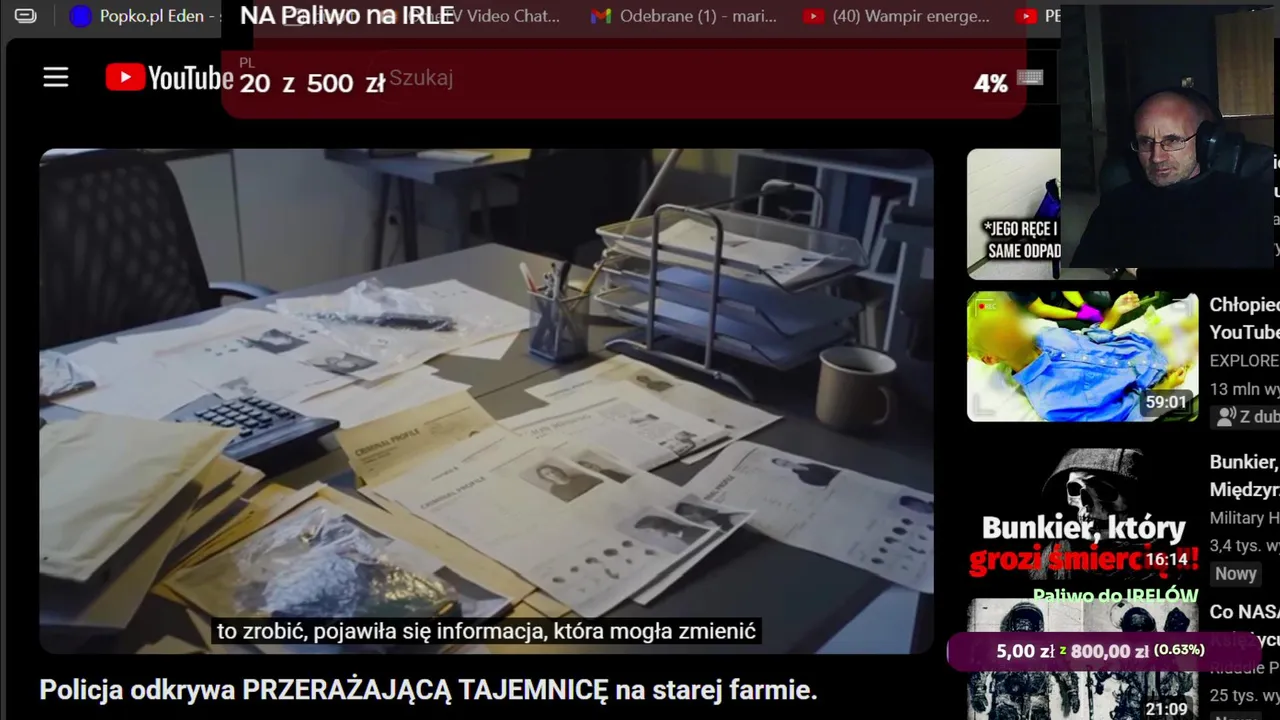The image size is (1280, 720).
Task: Go to the YouTube home logo
Action: (169, 78)
